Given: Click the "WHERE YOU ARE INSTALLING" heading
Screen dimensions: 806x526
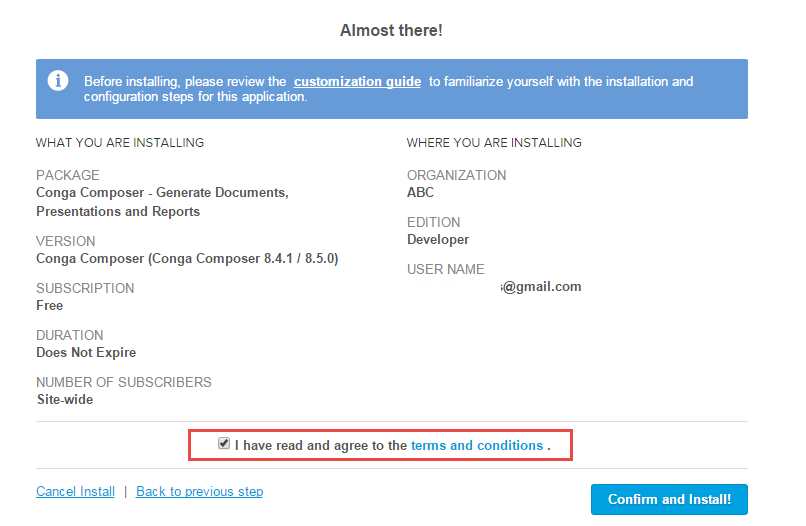Looking at the screenshot, I should (x=494, y=143).
